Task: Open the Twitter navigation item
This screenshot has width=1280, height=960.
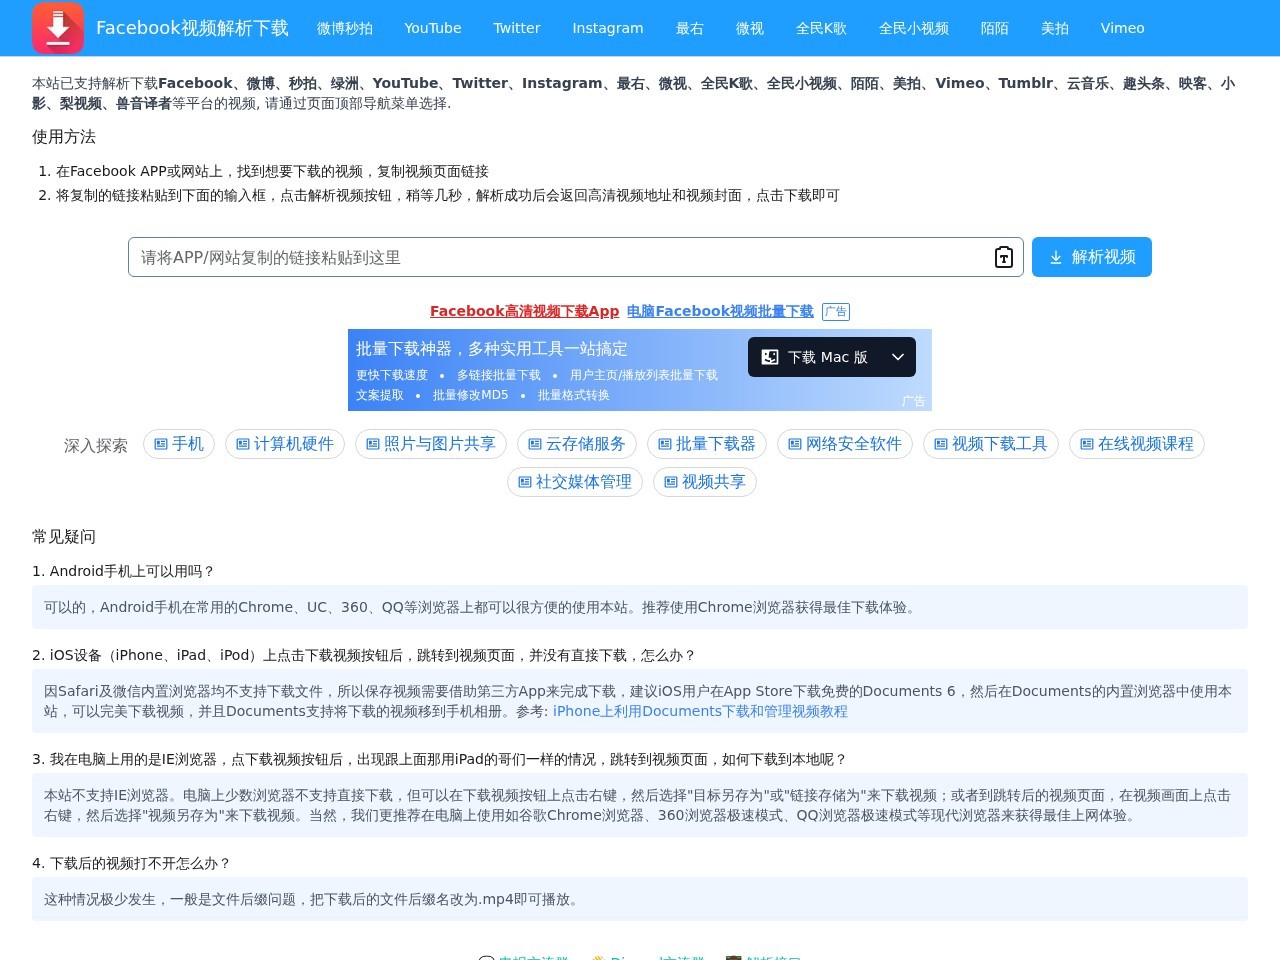Action: tap(517, 28)
